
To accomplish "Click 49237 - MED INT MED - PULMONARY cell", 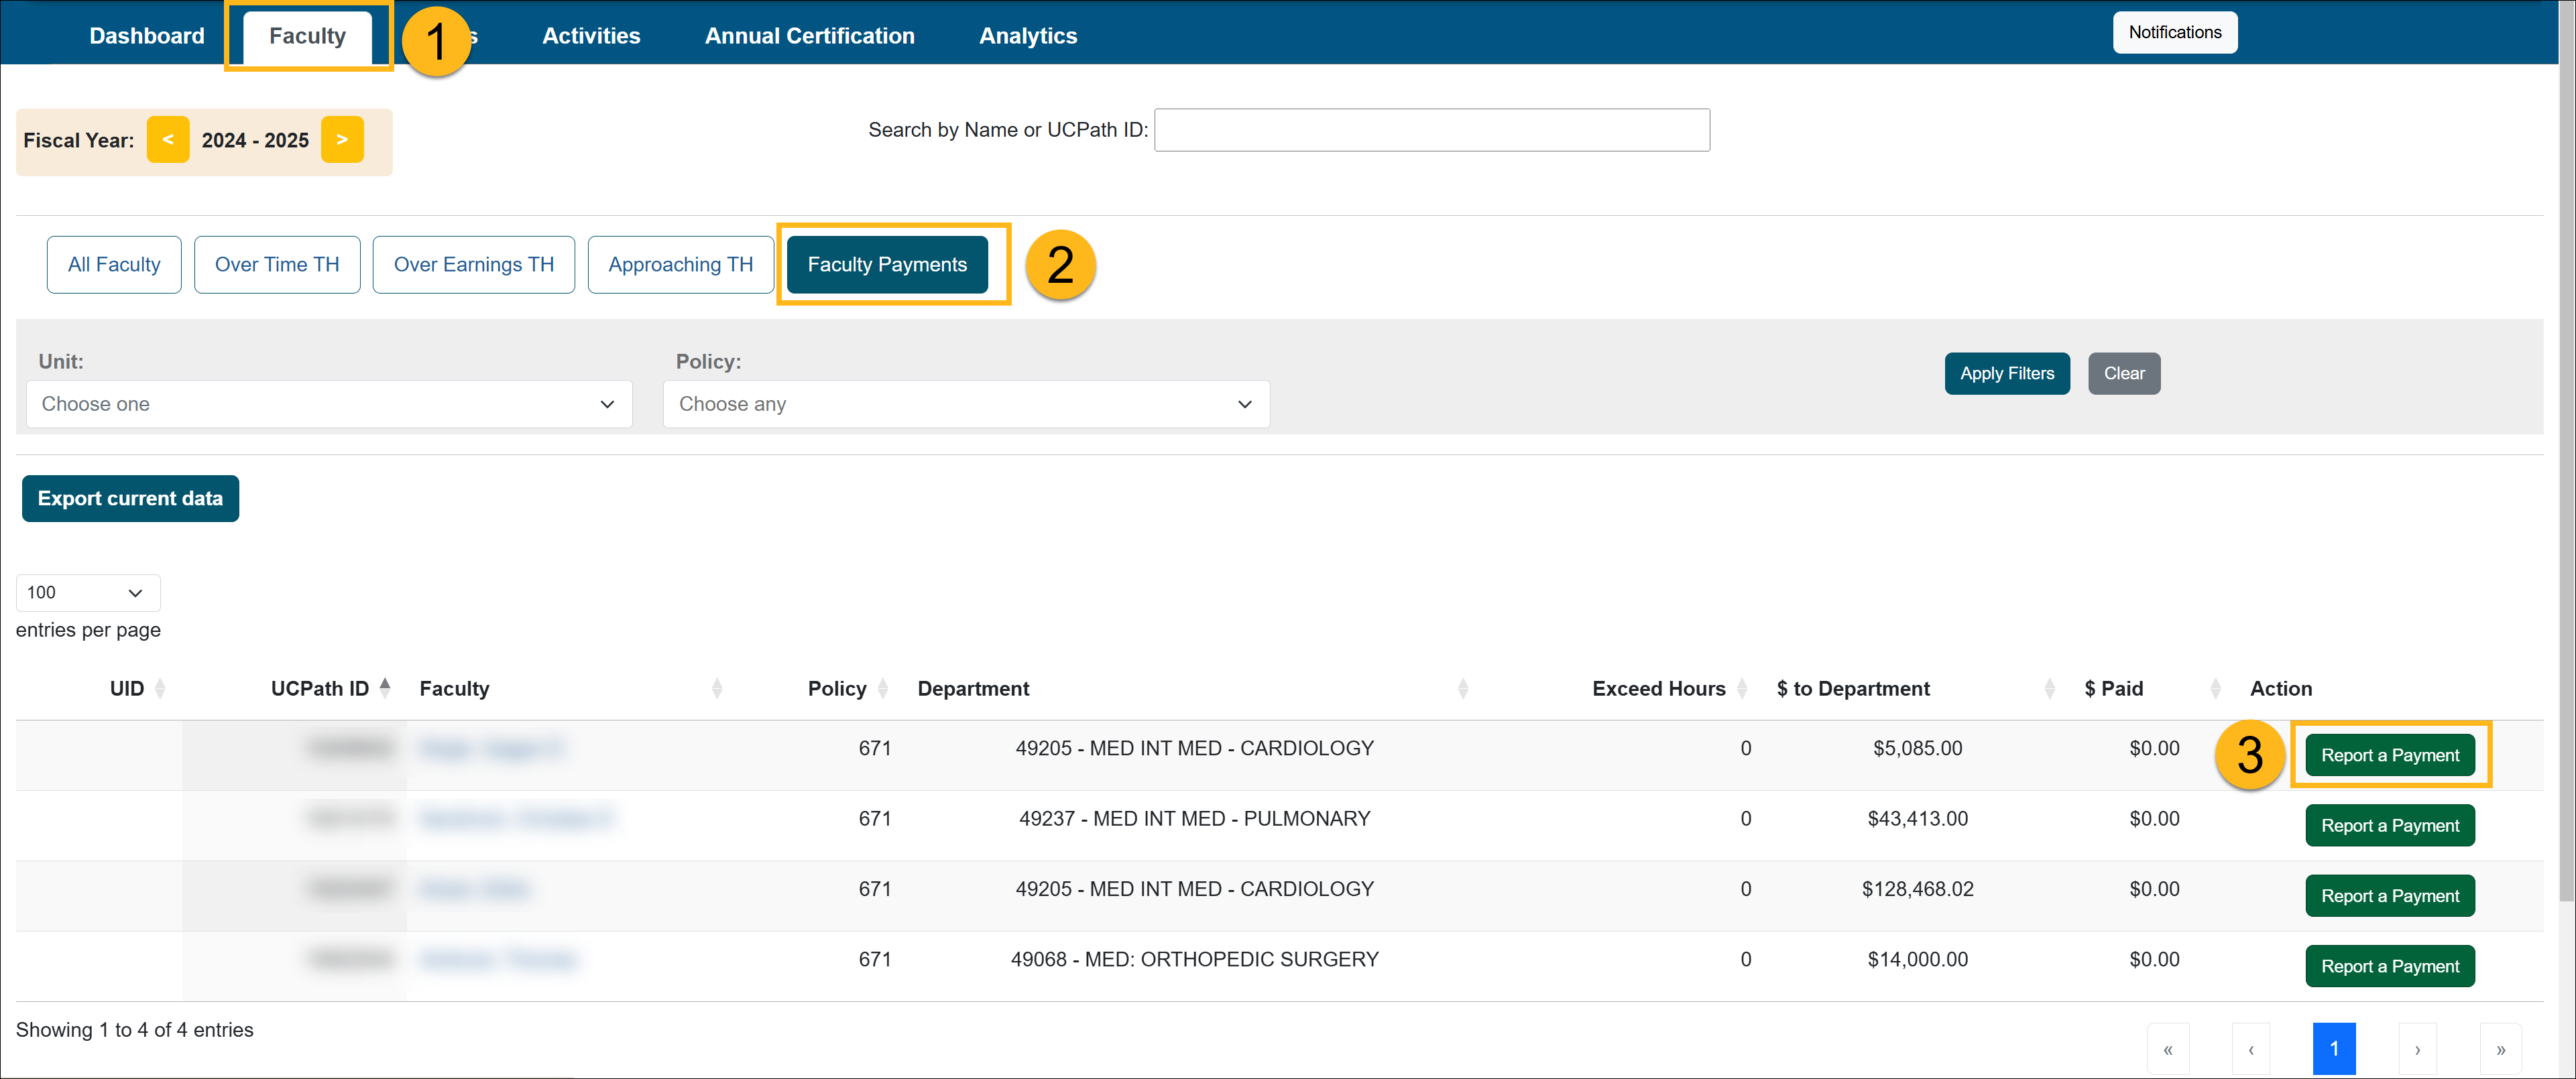I will pyautogui.click(x=1194, y=819).
